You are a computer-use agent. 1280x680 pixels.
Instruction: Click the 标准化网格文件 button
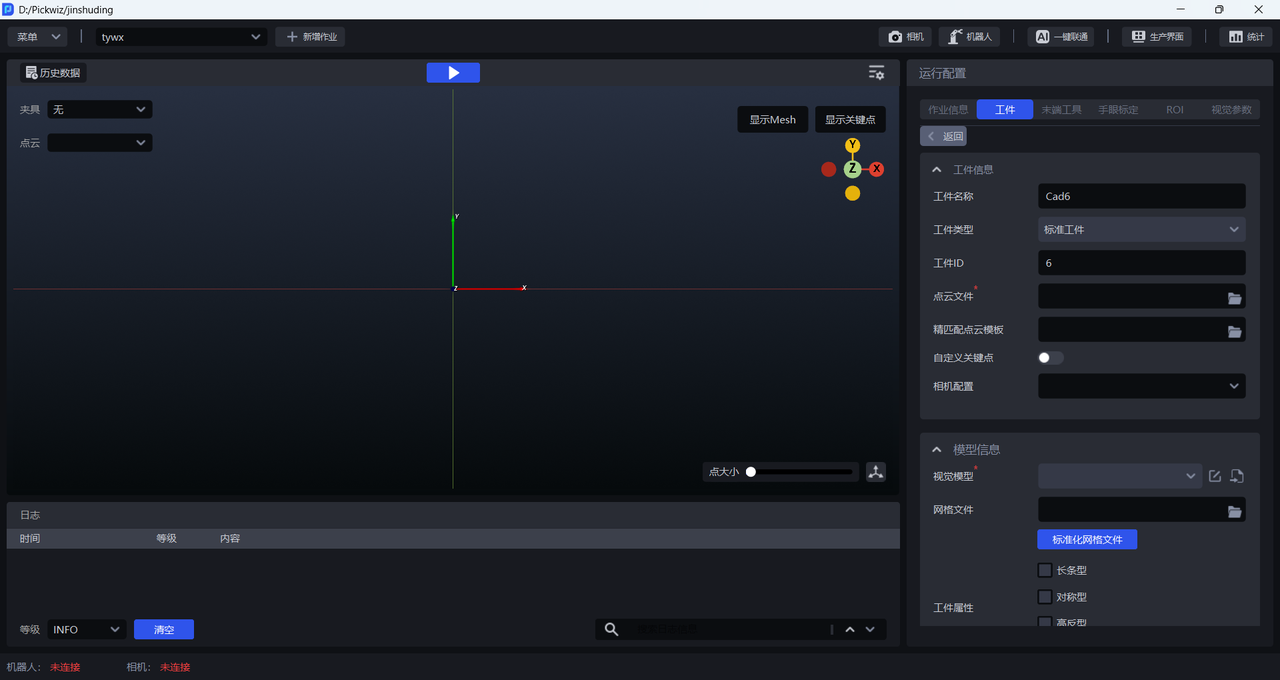tap(1087, 540)
